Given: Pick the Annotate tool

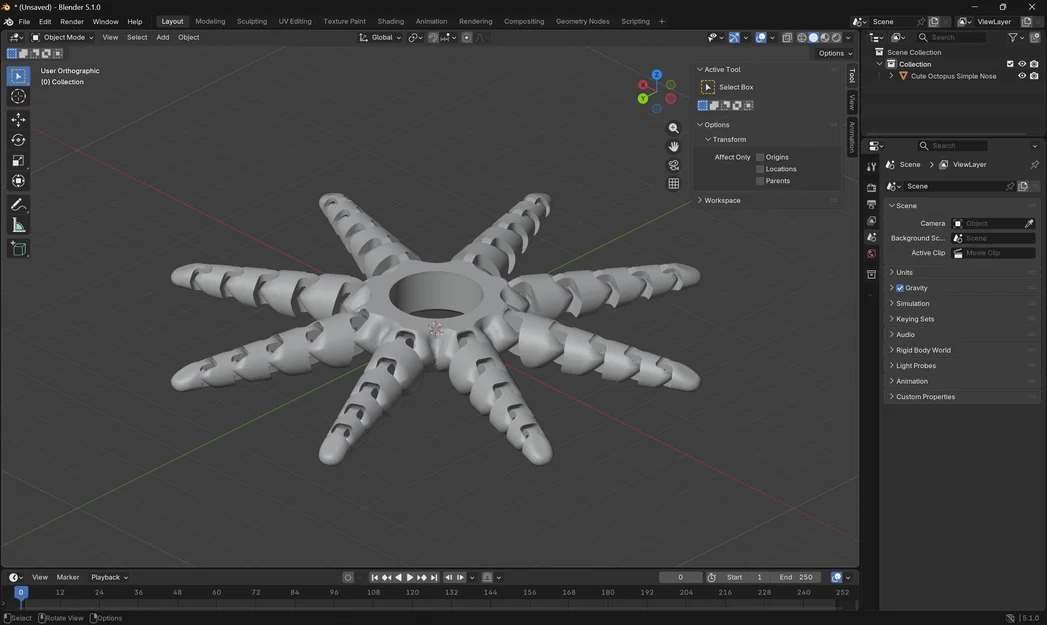Looking at the screenshot, I should click(x=17, y=204).
